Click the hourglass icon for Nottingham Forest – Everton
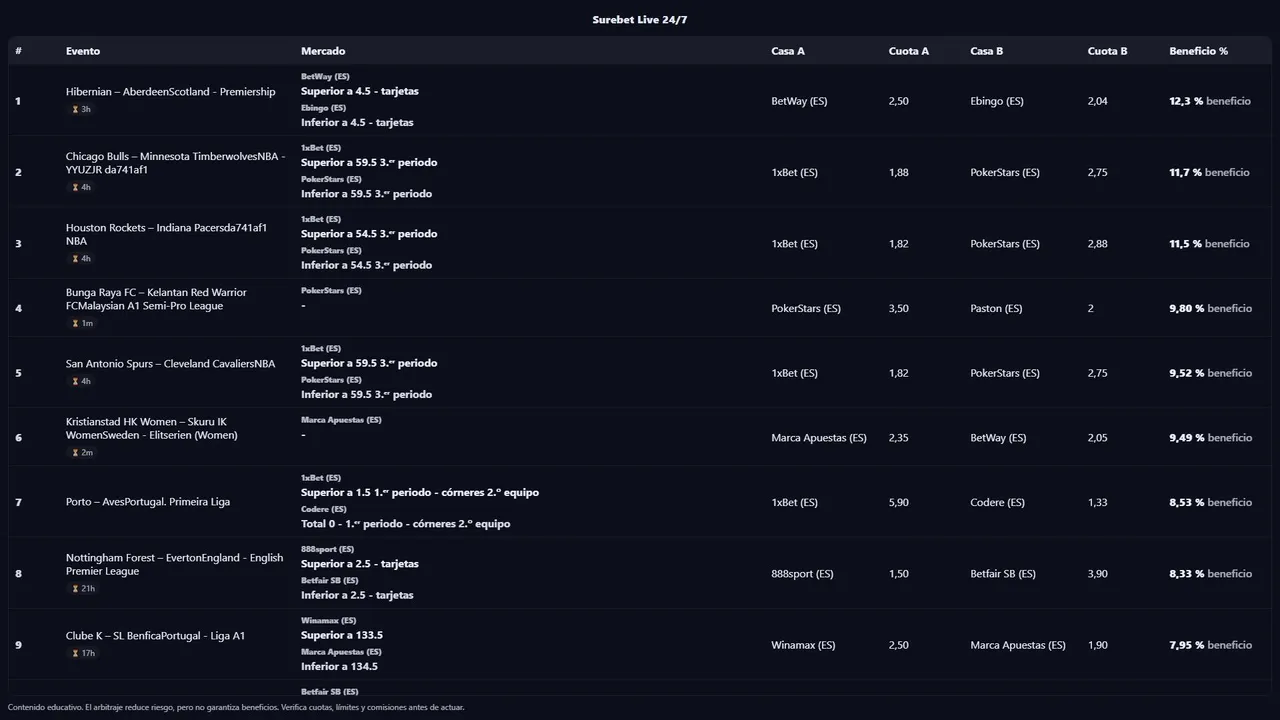Viewport: 1280px width, 720px height. (75, 589)
